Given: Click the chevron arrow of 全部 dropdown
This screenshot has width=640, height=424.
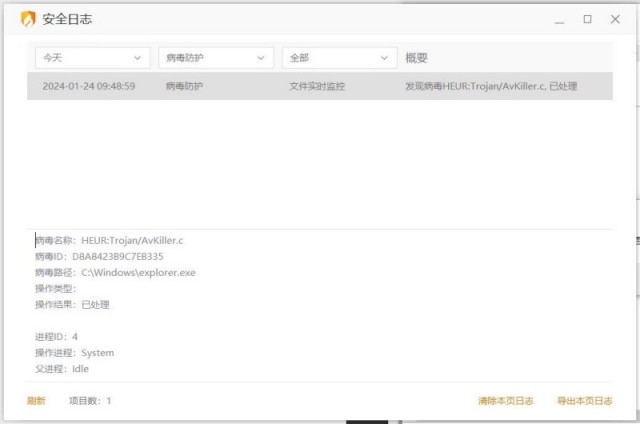Looking at the screenshot, I should 384,58.
